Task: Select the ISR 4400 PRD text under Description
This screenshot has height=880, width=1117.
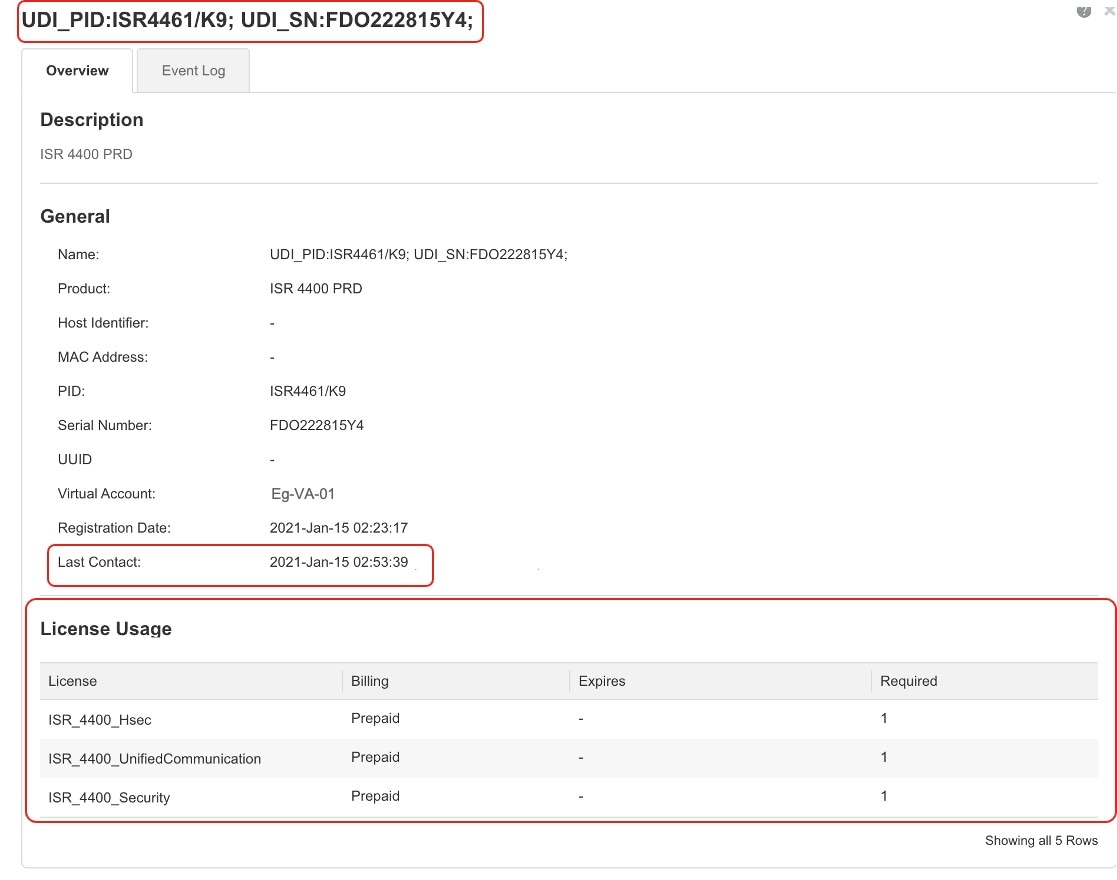Action: [86, 155]
